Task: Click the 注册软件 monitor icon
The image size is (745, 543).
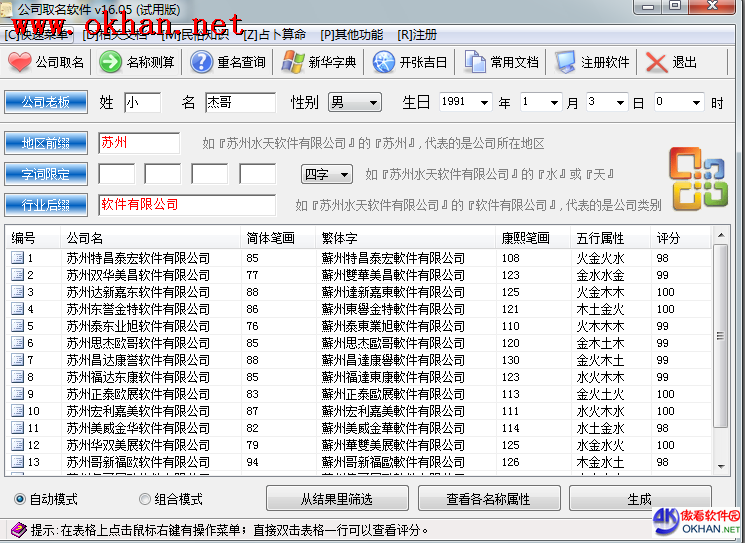Action: pyautogui.click(x=566, y=62)
